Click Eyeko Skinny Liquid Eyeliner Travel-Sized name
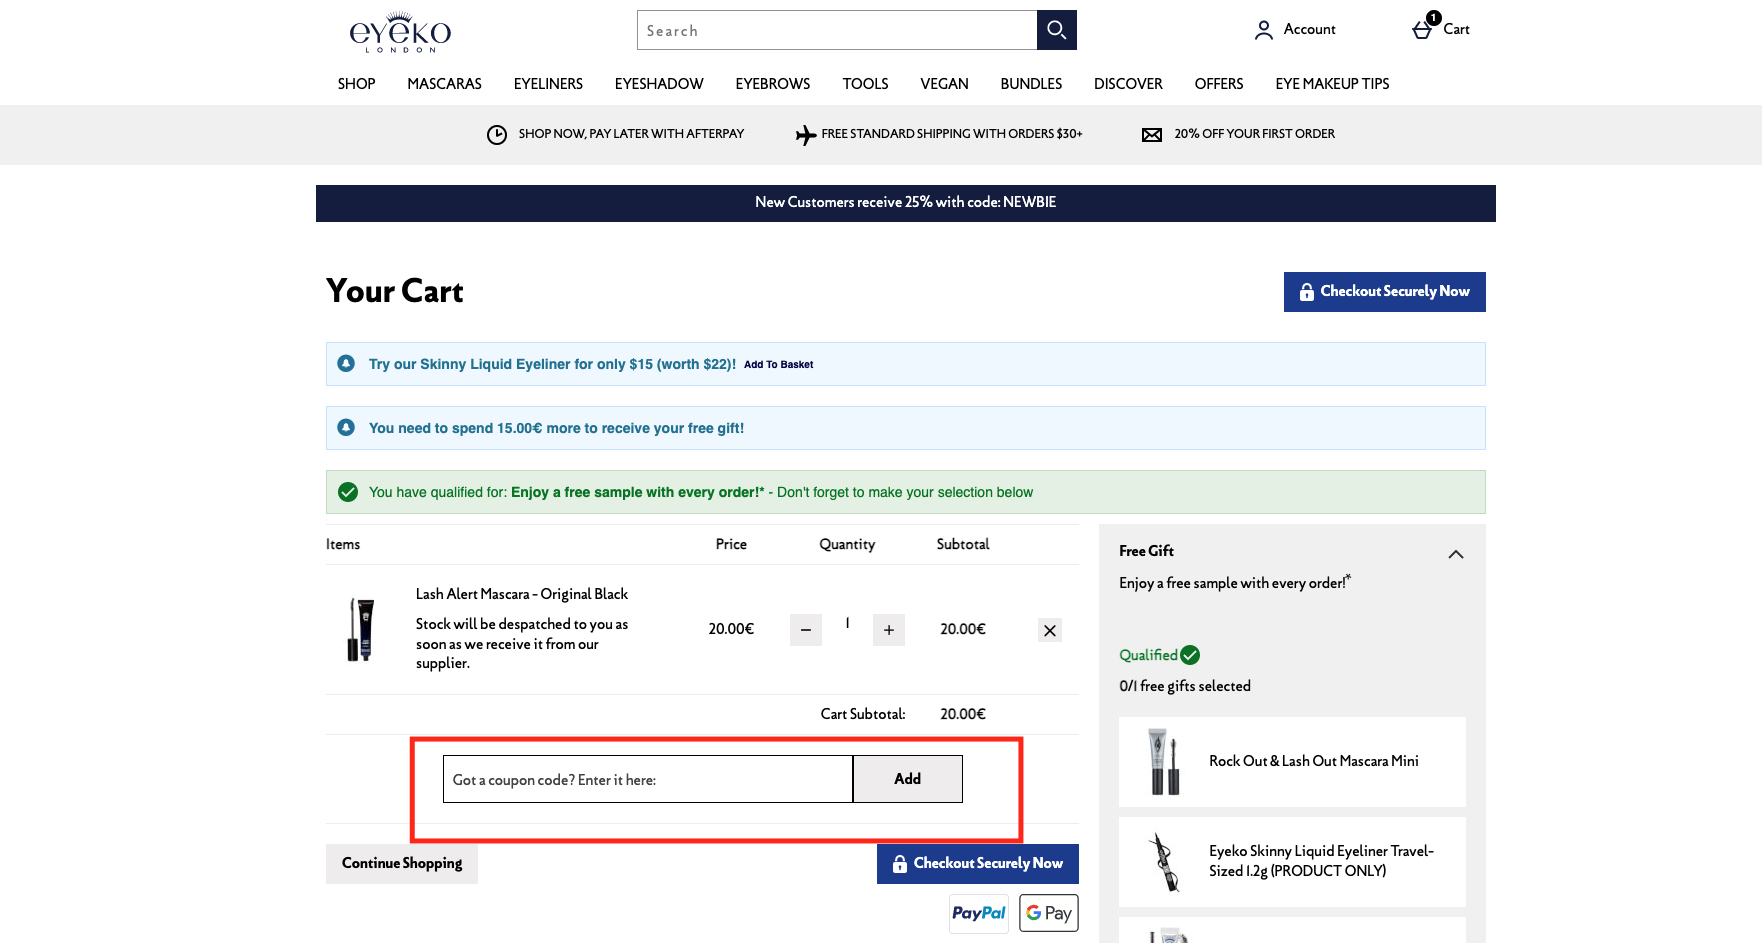Viewport: 1762px width, 943px height. point(1321,861)
